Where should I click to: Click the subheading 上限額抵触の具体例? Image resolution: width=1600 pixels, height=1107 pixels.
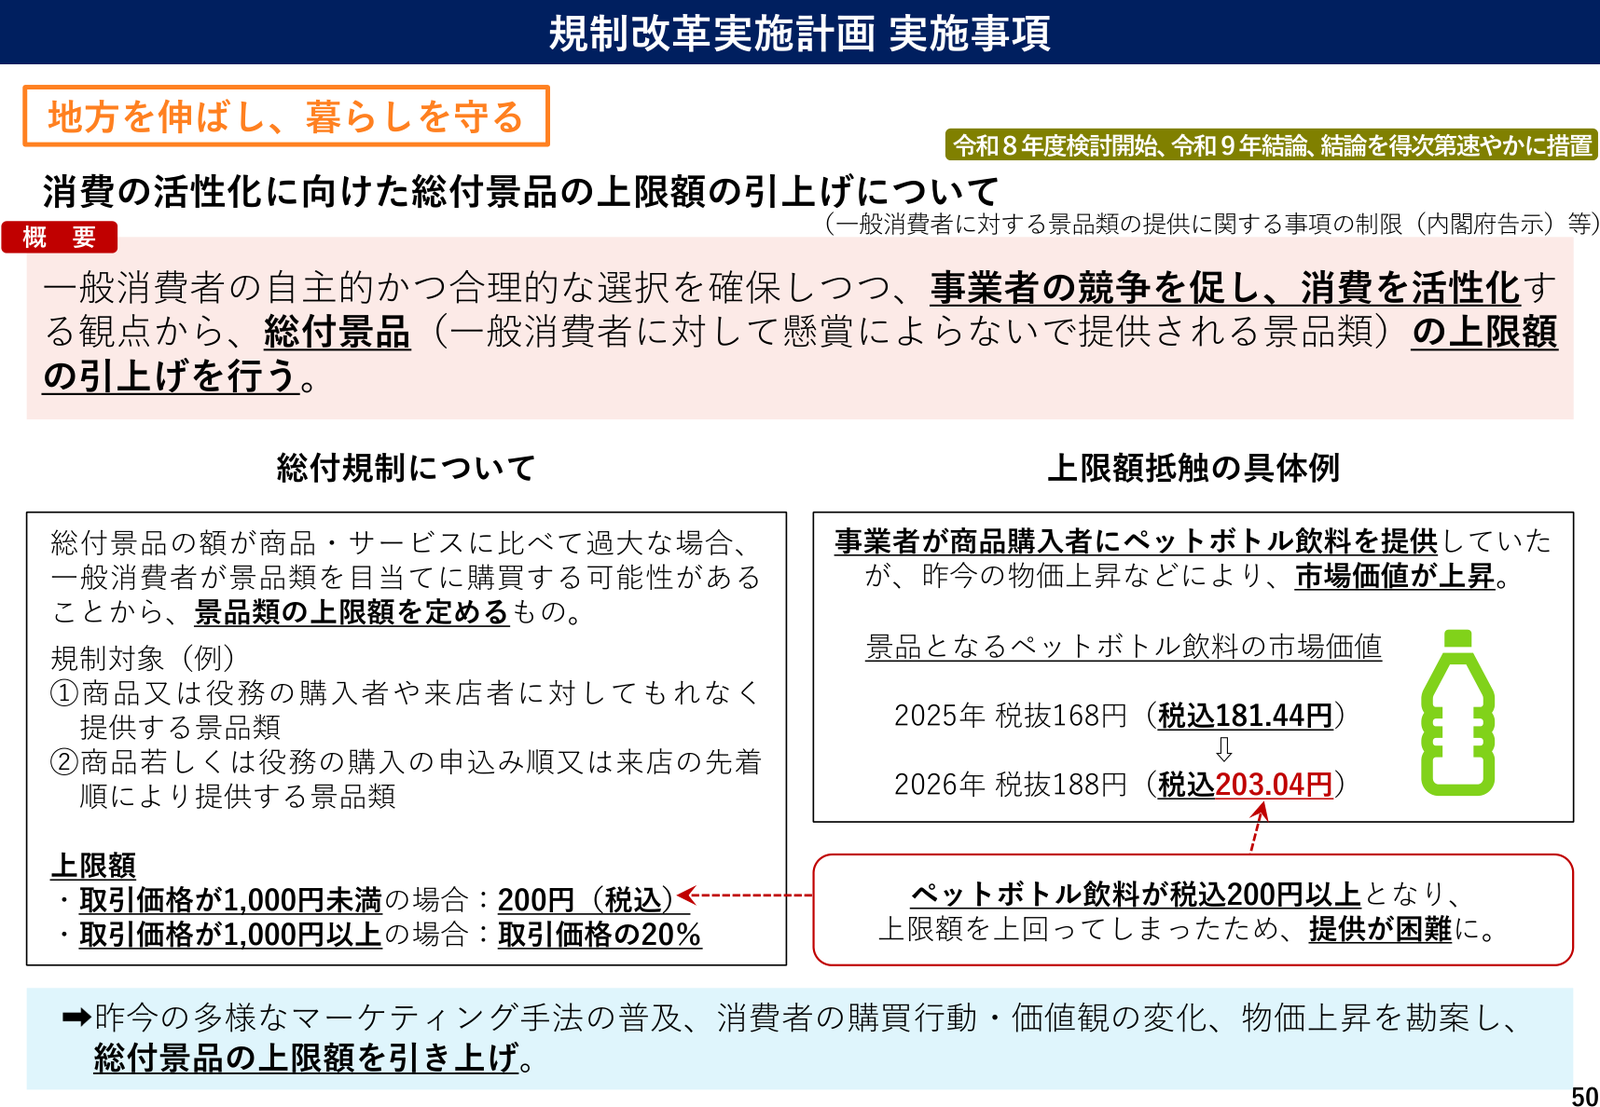click(x=1193, y=467)
